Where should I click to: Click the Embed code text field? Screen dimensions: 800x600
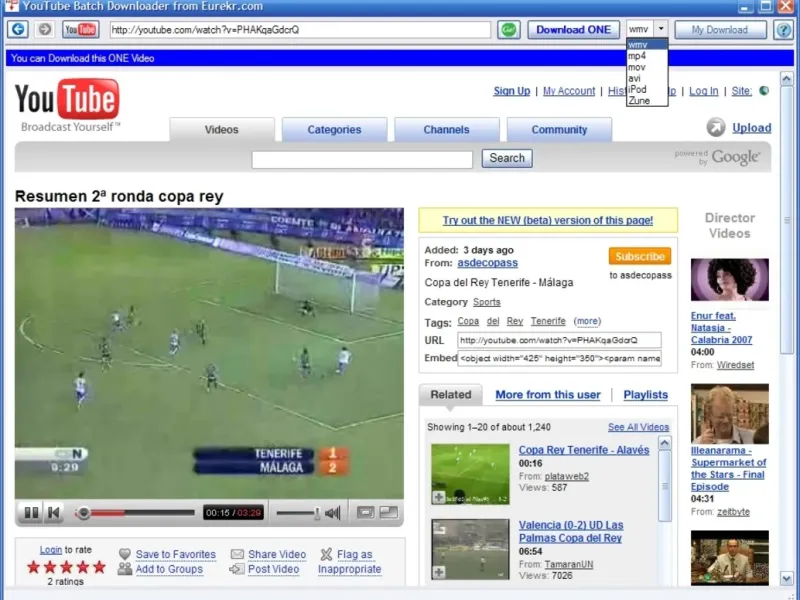559,358
